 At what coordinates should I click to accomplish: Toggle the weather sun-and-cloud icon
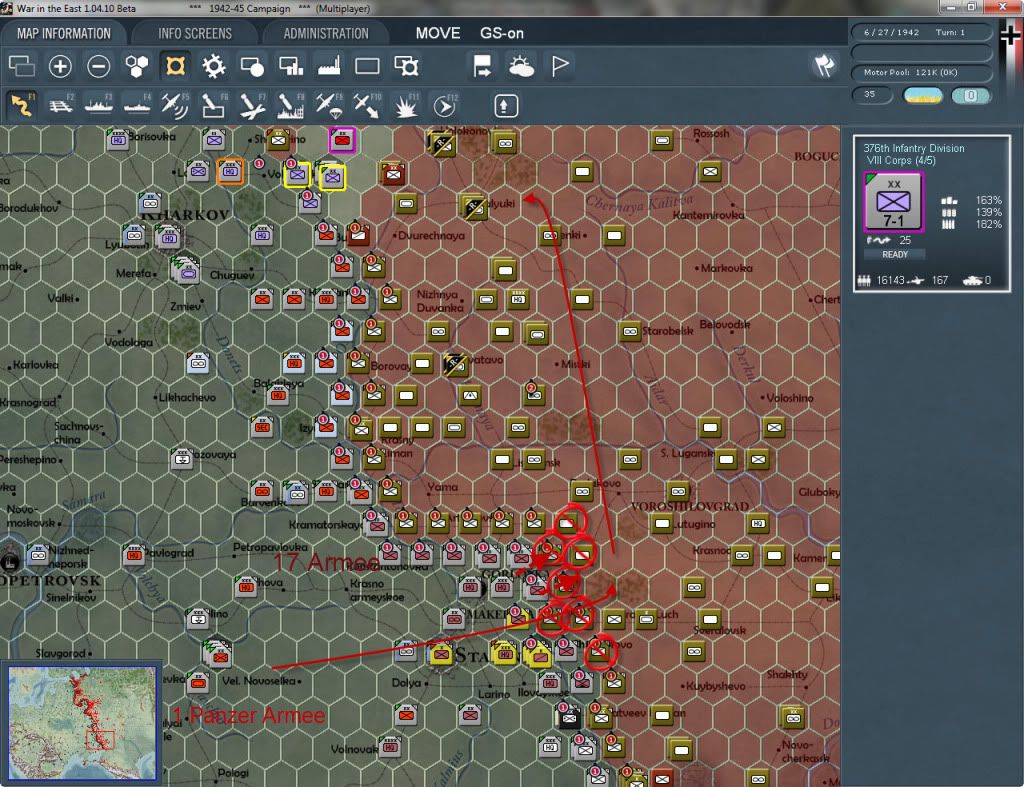point(521,66)
